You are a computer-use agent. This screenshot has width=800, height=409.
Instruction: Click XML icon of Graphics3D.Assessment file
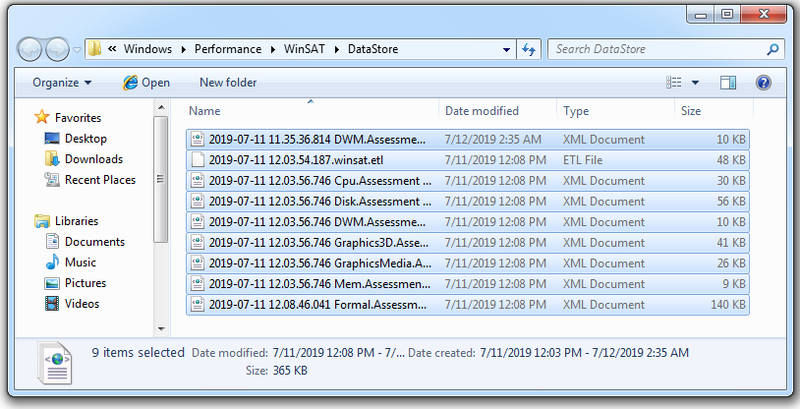tap(197, 243)
